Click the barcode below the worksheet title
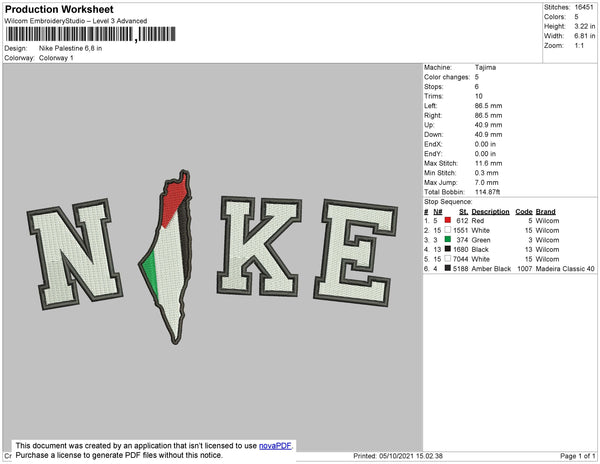This screenshot has width=600, height=464. [91, 34]
